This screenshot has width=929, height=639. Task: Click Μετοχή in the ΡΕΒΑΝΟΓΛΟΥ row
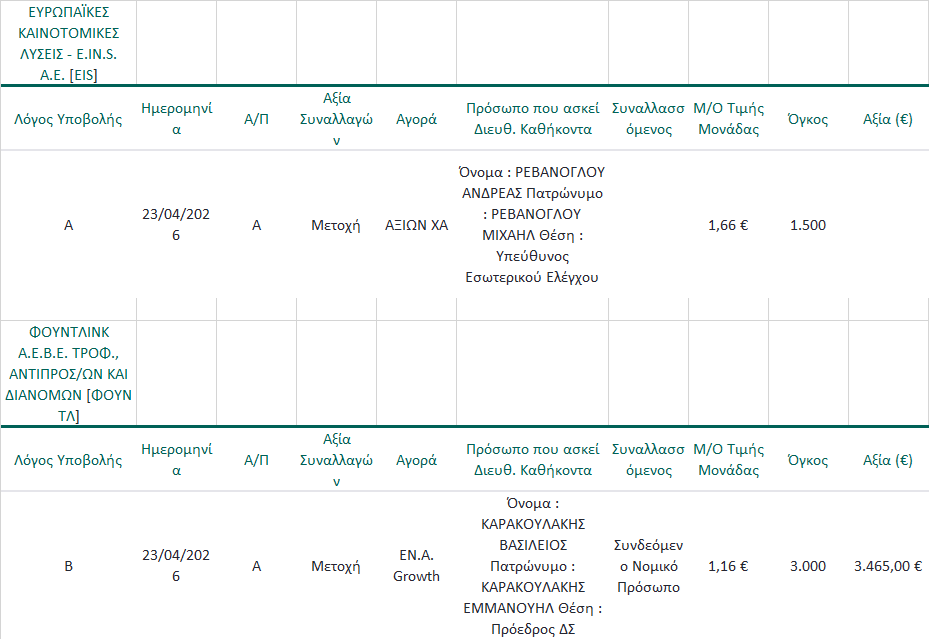point(336,225)
